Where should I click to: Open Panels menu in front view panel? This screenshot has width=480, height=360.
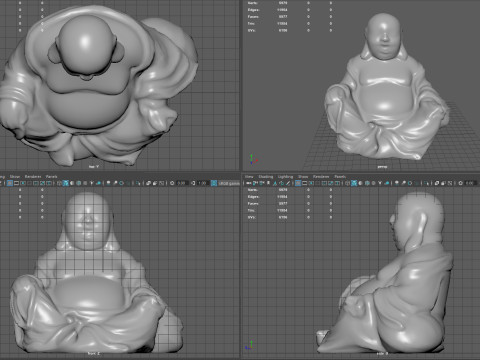52,177
